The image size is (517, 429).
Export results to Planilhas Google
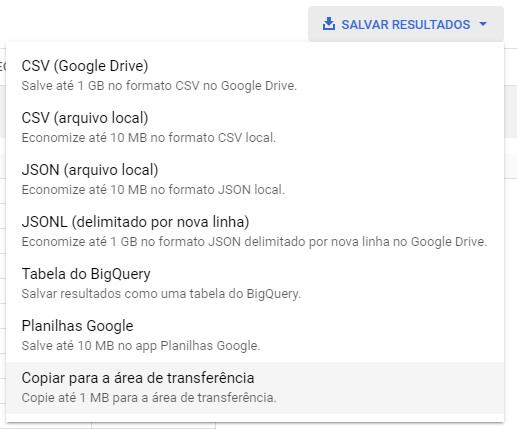pyautogui.click(x=255, y=335)
